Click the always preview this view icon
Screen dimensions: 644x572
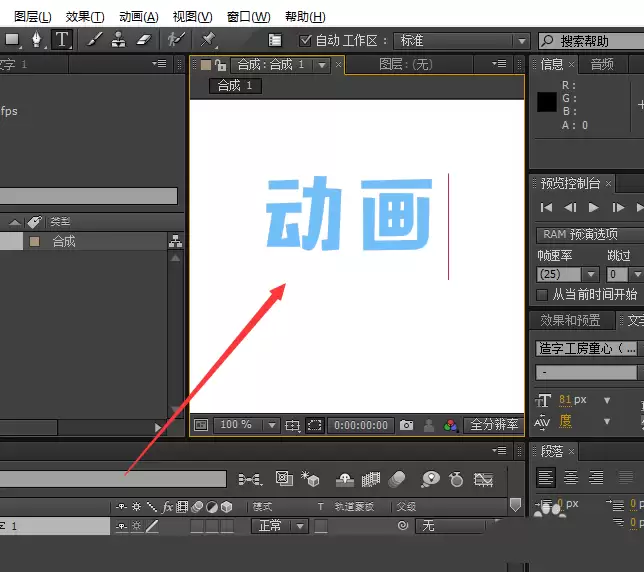pyautogui.click(x=201, y=425)
